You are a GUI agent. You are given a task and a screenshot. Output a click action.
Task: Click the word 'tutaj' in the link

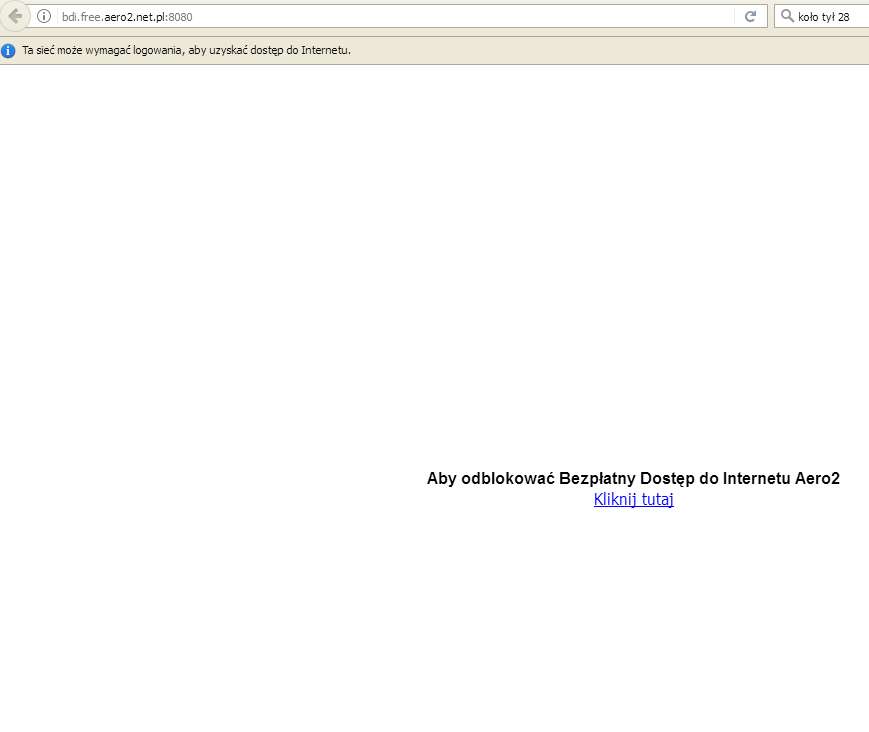coord(656,500)
